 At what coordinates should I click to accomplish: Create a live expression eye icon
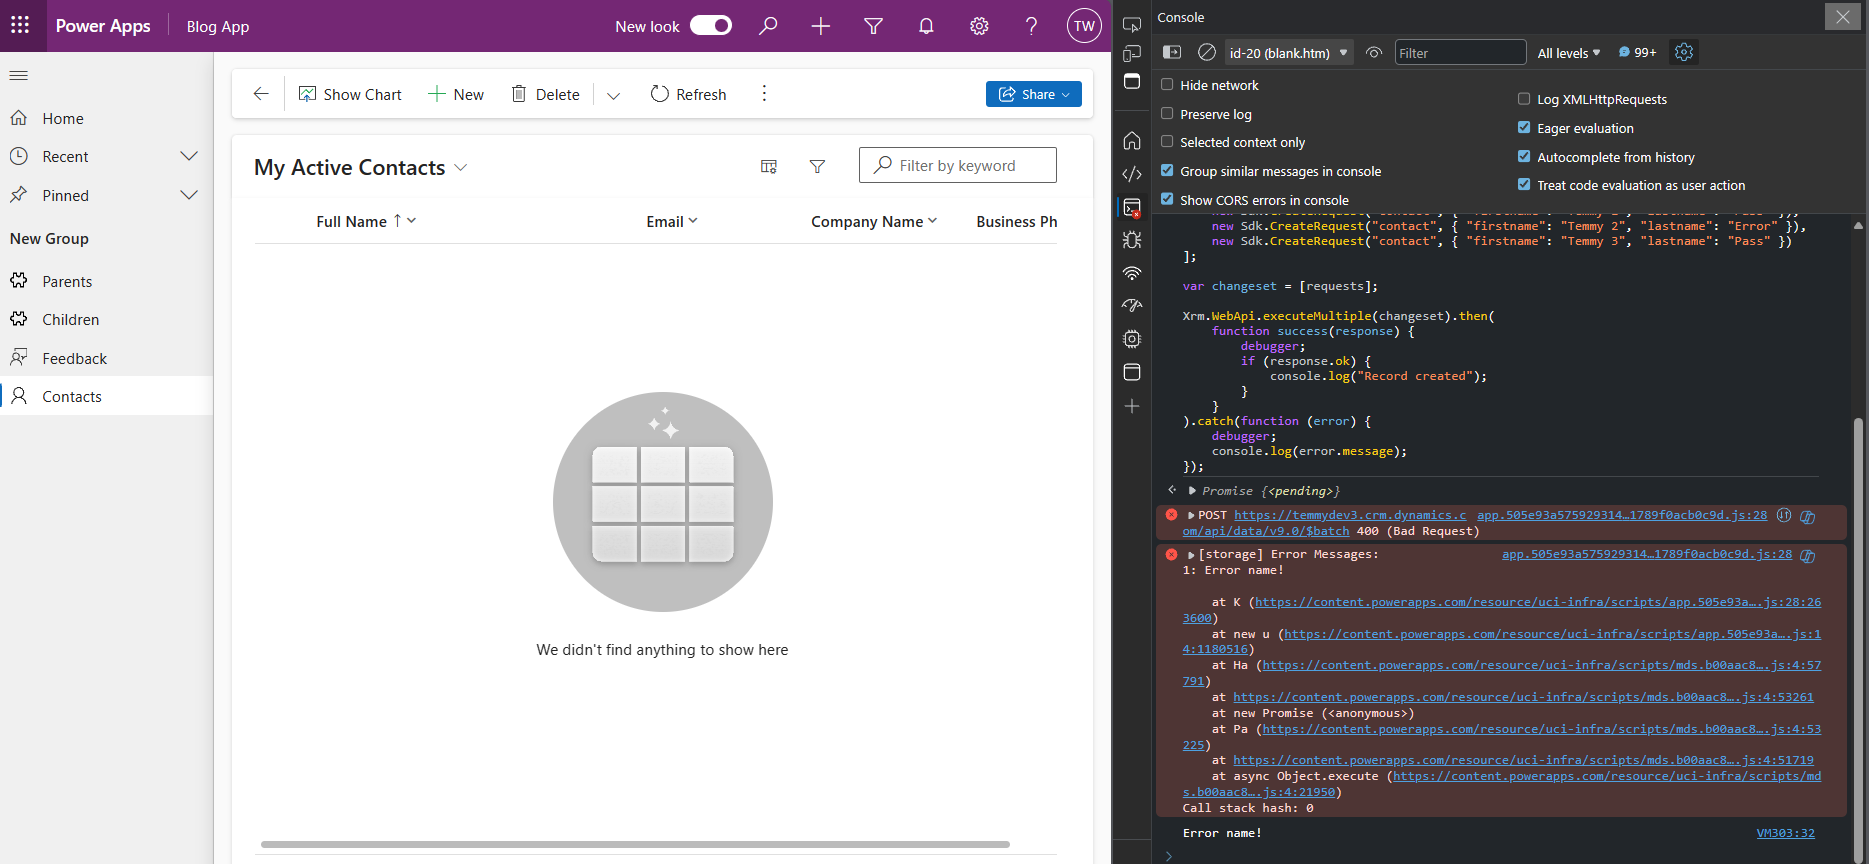[1374, 52]
